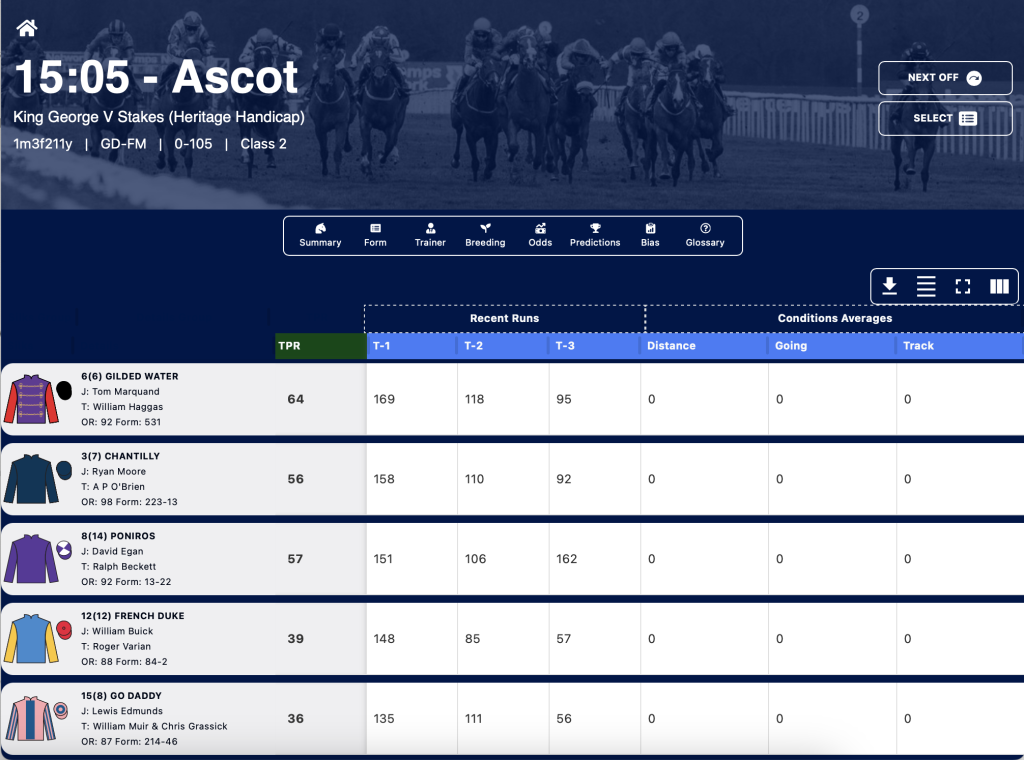Click CHANTILLY's navy silk thumbnail

click(31, 479)
